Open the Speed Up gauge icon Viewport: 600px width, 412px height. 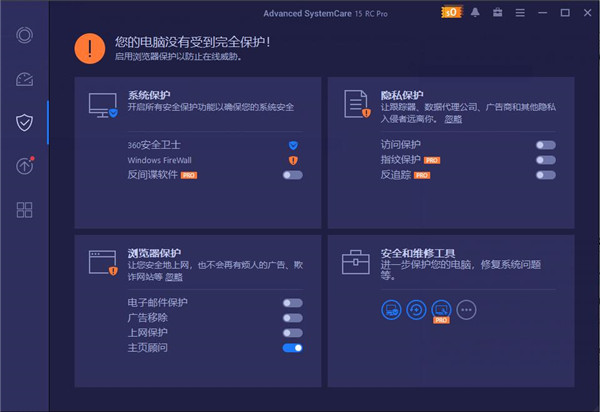point(24,79)
